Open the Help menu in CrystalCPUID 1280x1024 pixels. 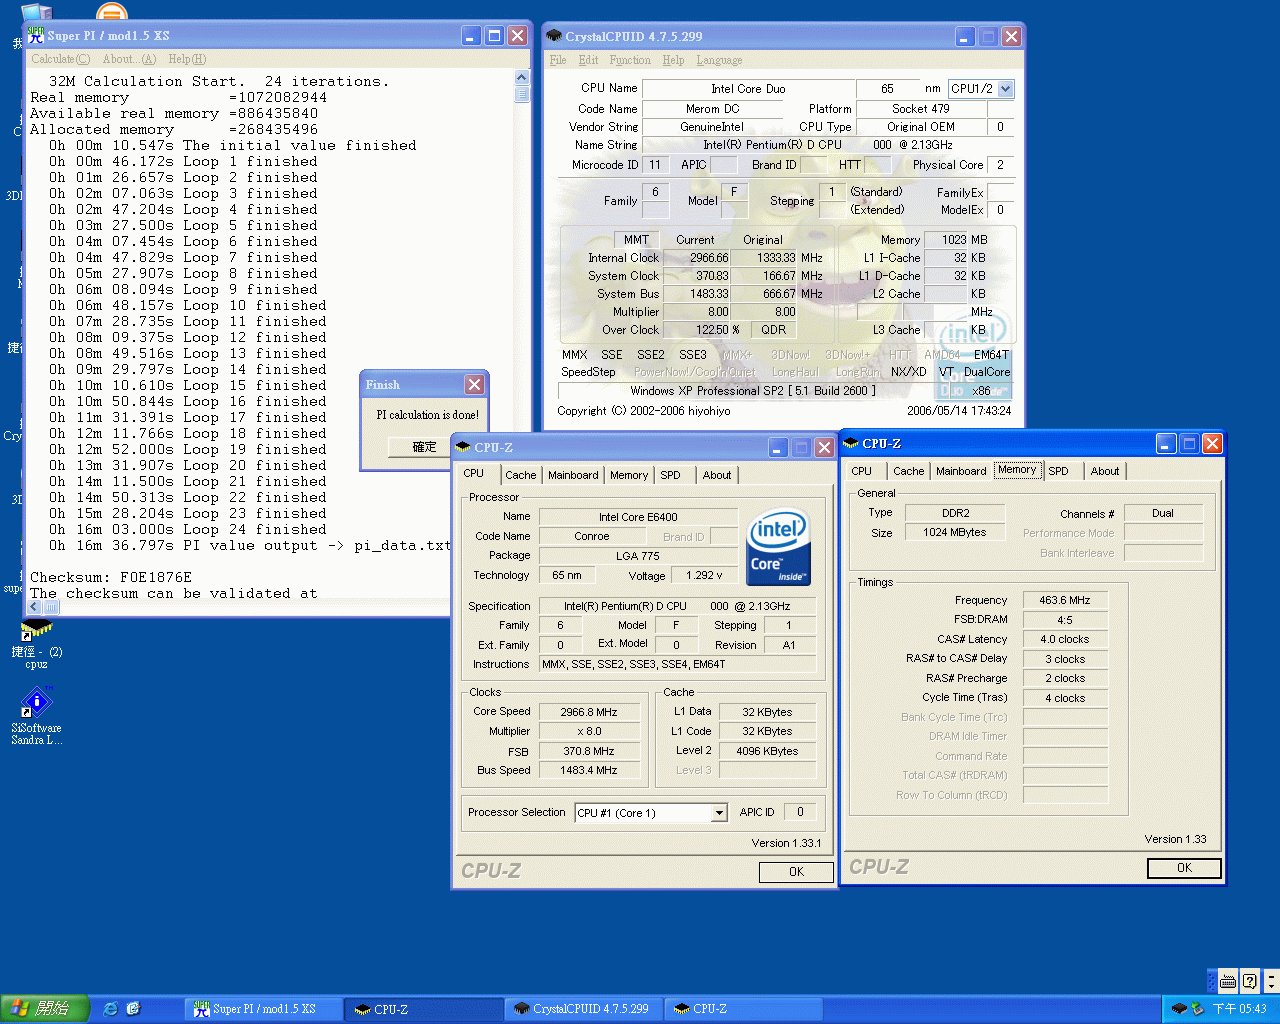(673, 60)
